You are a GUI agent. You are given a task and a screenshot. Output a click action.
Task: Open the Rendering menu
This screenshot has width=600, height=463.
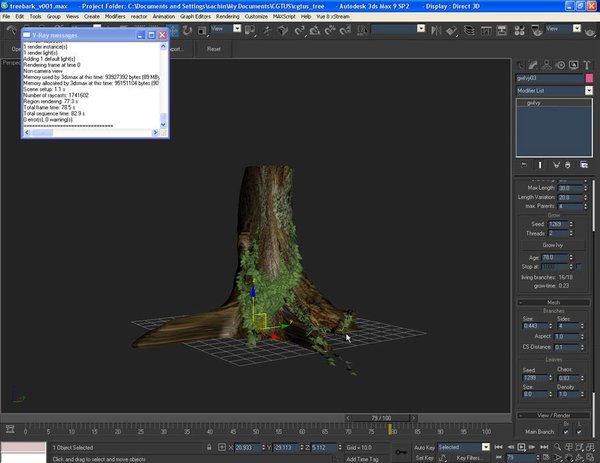point(227,17)
